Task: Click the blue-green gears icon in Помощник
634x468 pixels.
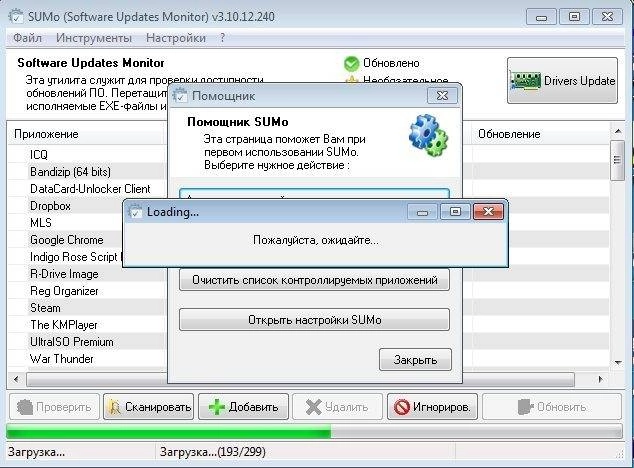Action: [428, 136]
